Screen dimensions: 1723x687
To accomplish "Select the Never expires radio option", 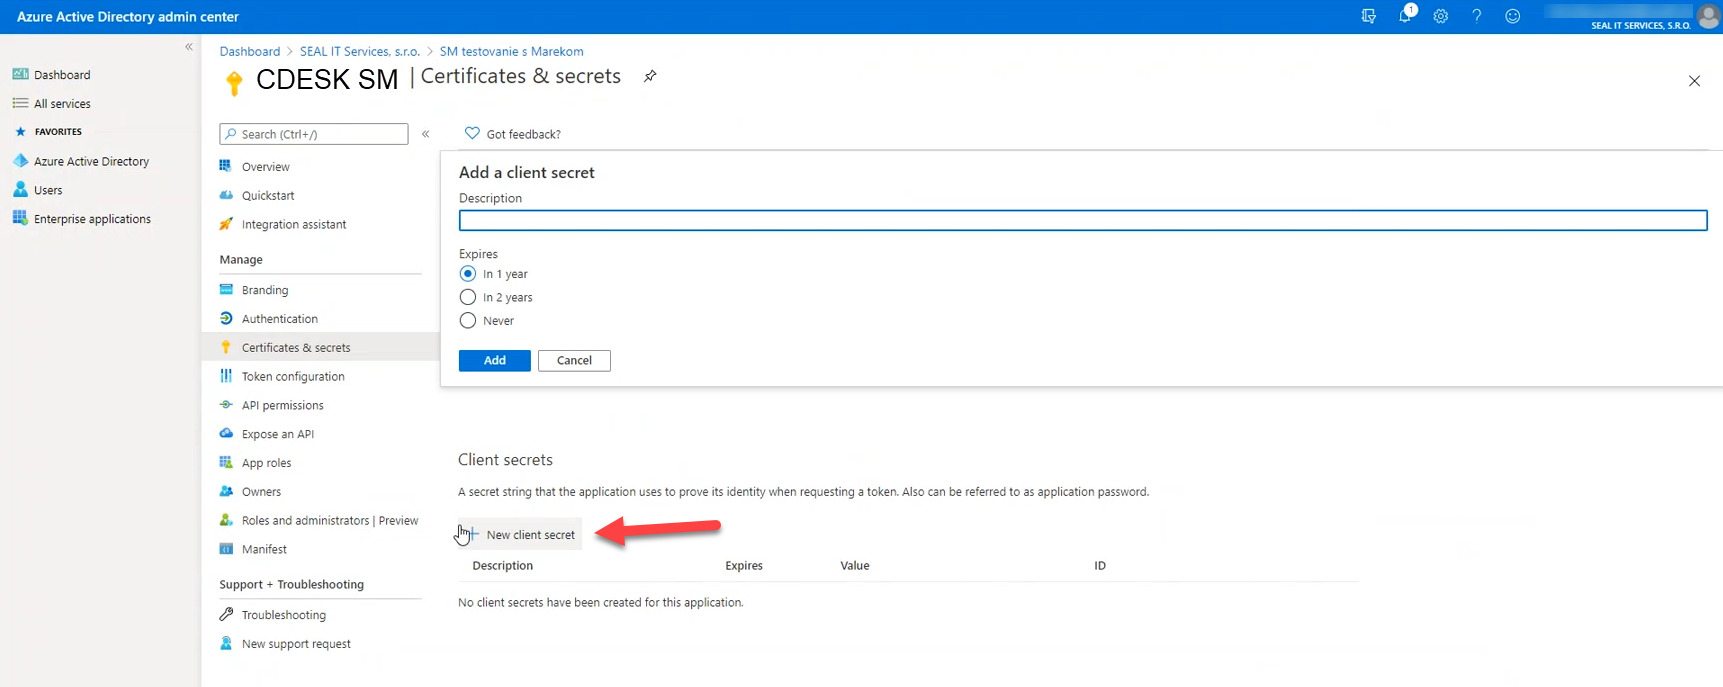I will (x=468, y=321).
